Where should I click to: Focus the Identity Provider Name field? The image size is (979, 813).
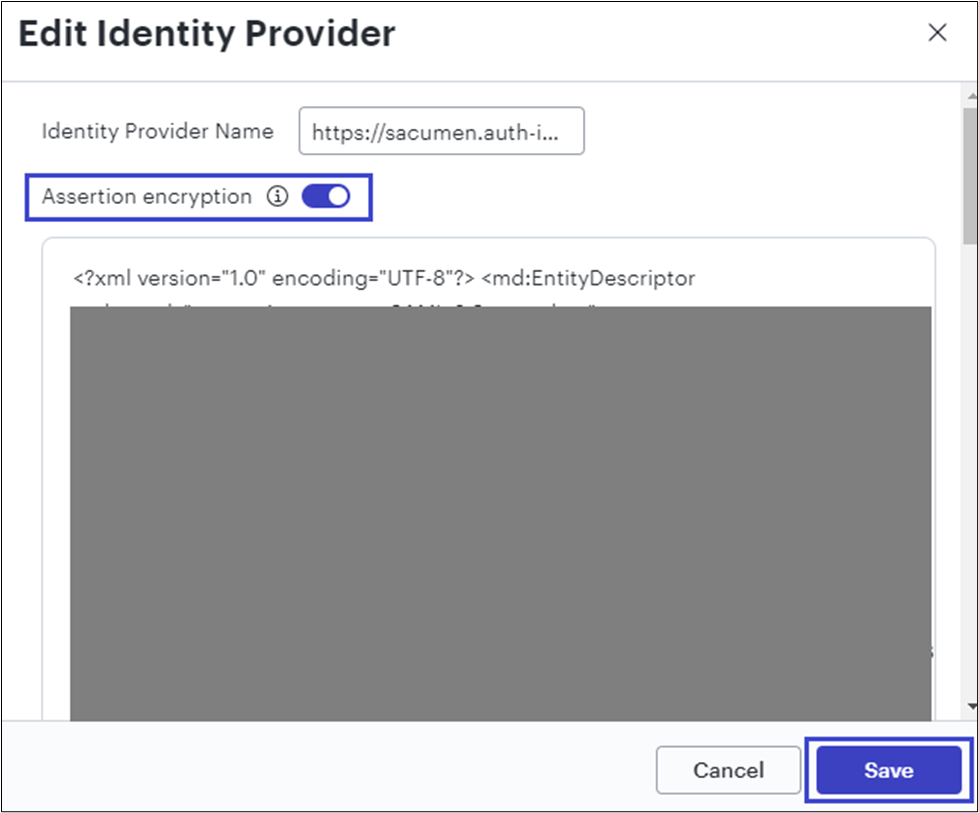pyautogui.click(x=441, y=132)
